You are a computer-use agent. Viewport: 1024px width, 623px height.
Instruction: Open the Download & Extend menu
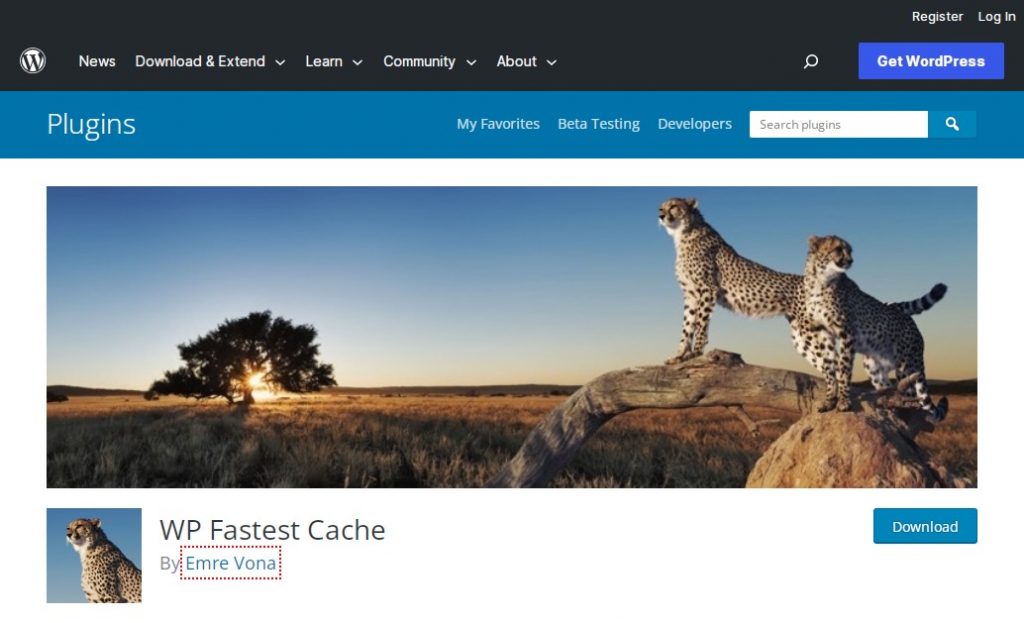(x=200, y=61)
